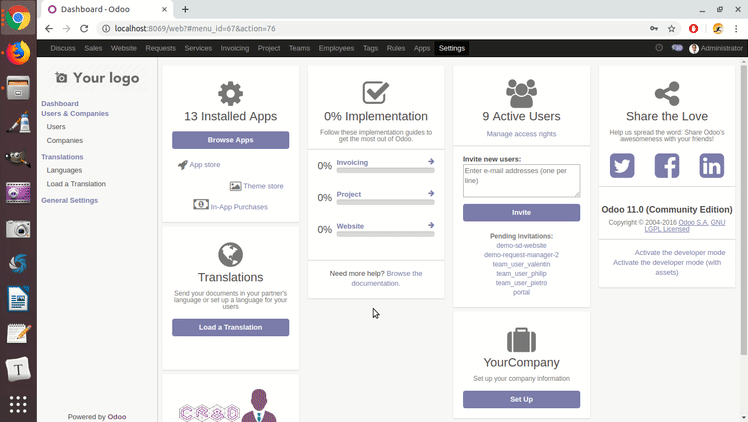Open pending invitation demo-sd-website
This screenshot has height=422, width=748.
521,245
